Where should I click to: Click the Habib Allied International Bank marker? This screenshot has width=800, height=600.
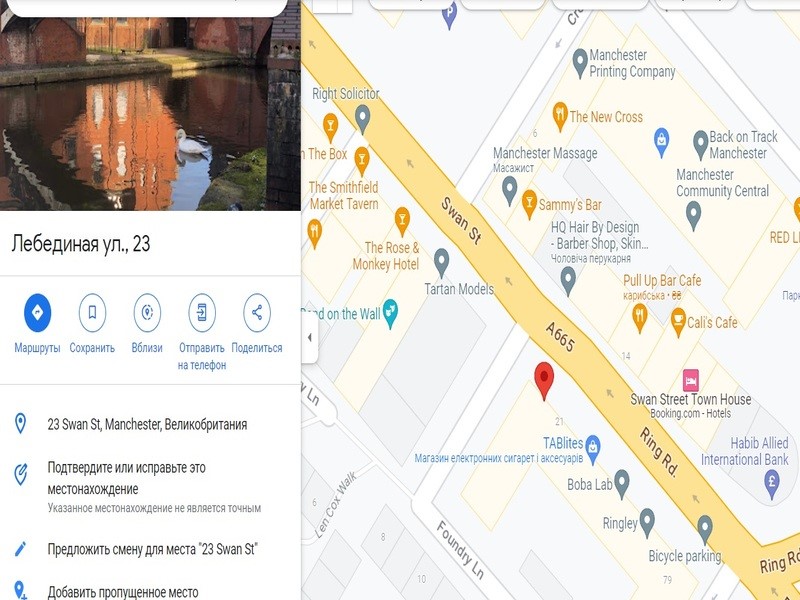[x=772, y=484]
